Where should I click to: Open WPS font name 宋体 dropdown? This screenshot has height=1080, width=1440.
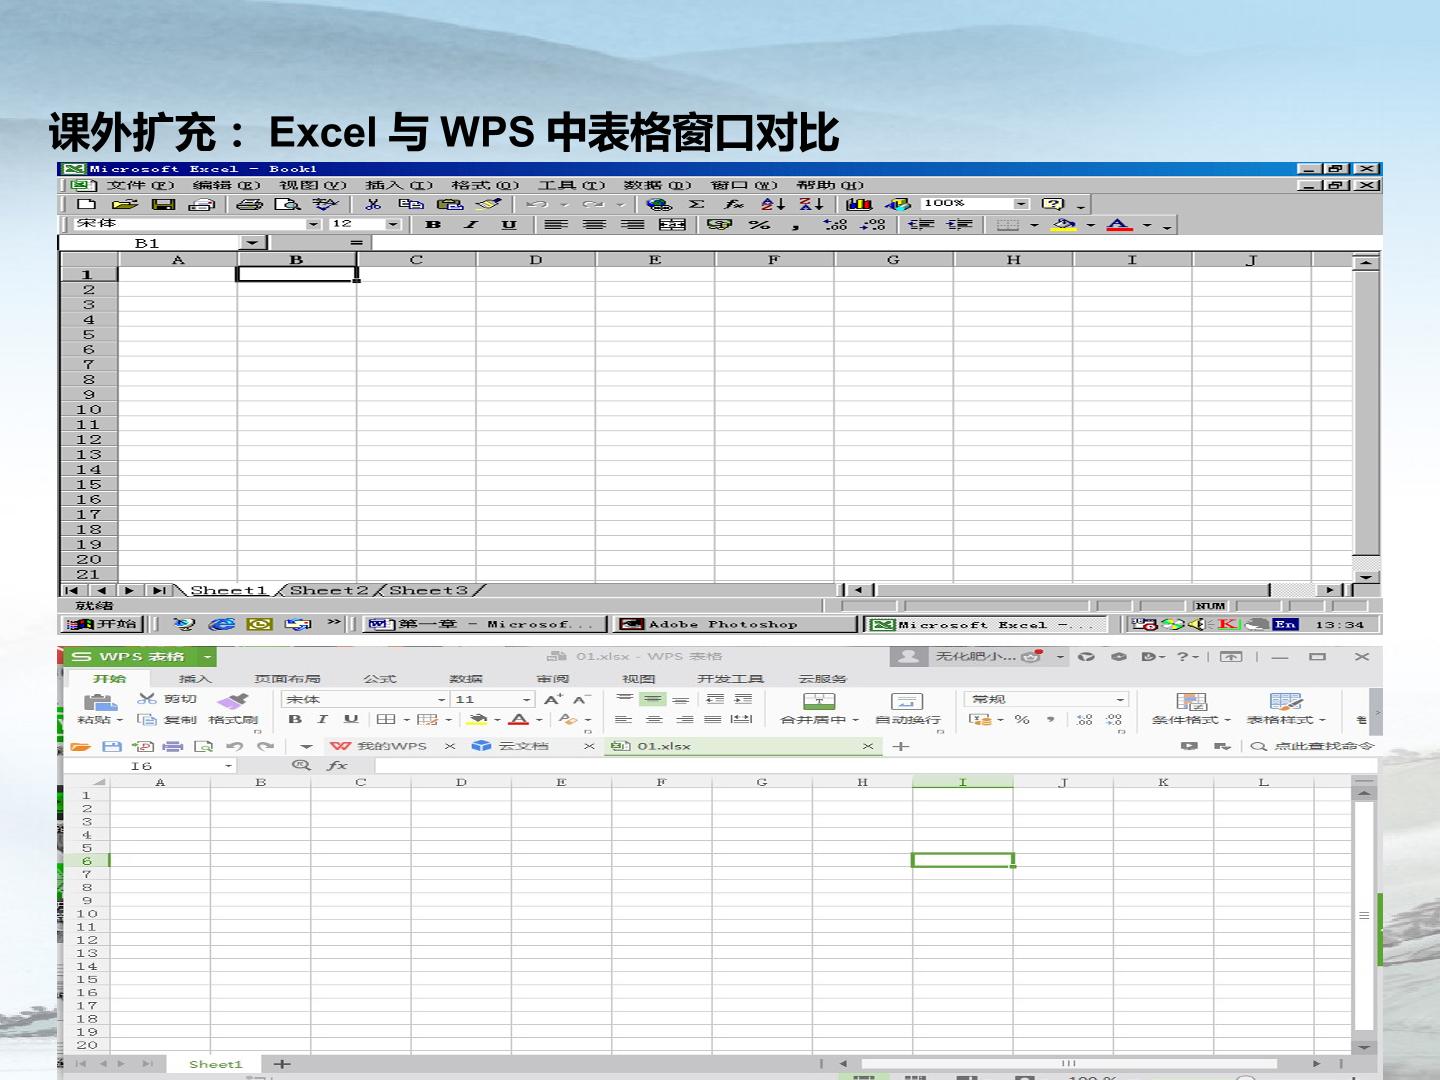tap(441, 700)
